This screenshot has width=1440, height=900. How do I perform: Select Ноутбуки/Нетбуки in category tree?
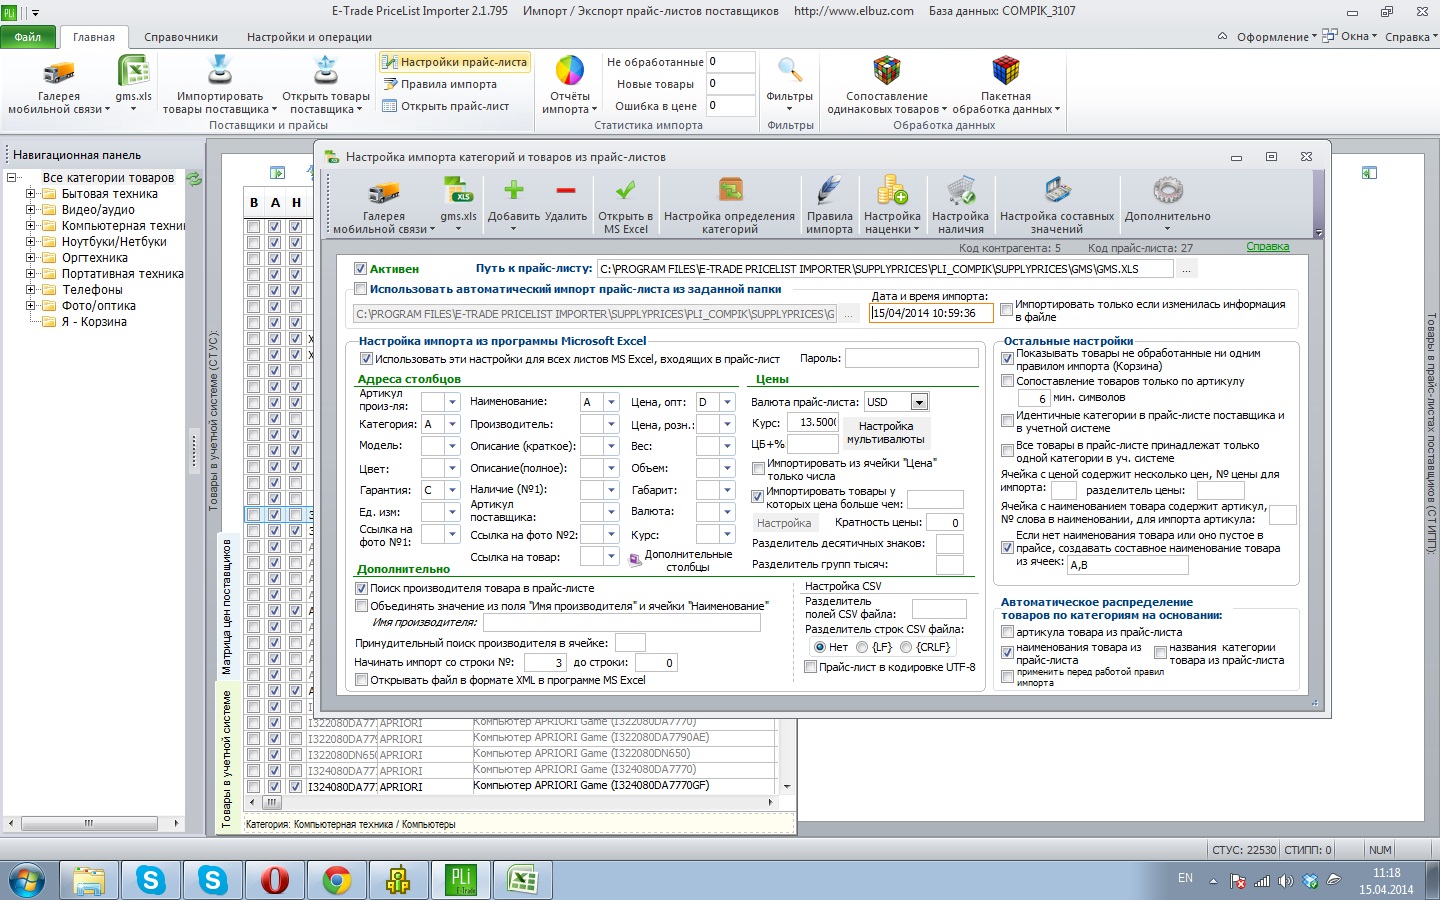coord(114,242)
